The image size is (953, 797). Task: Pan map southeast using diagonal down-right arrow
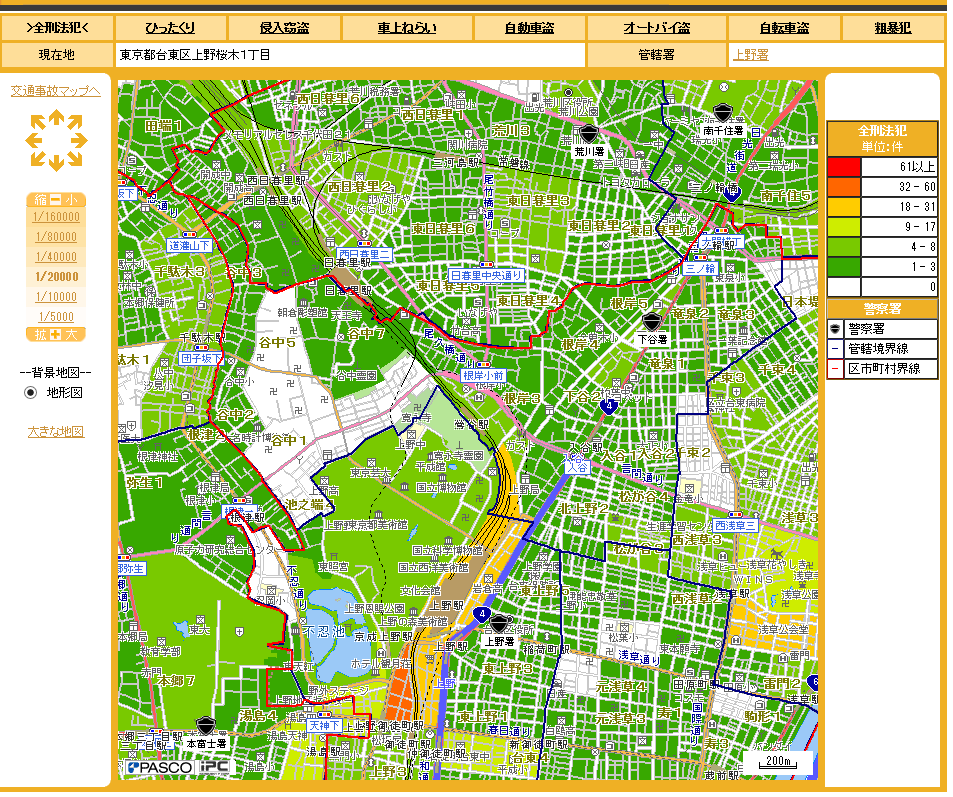[75, 159]
